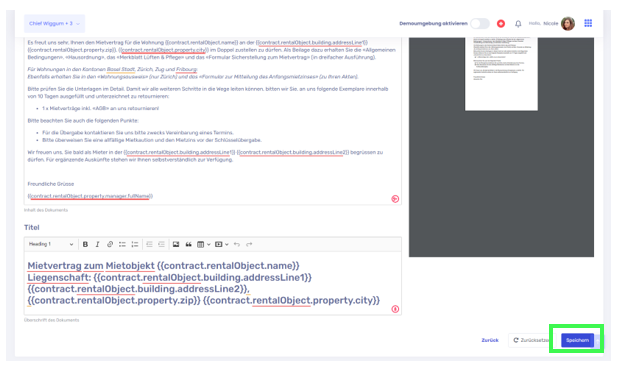Click the numbered list icon
This screenshot has width=619, height=368.
click(x=135, y=244)
